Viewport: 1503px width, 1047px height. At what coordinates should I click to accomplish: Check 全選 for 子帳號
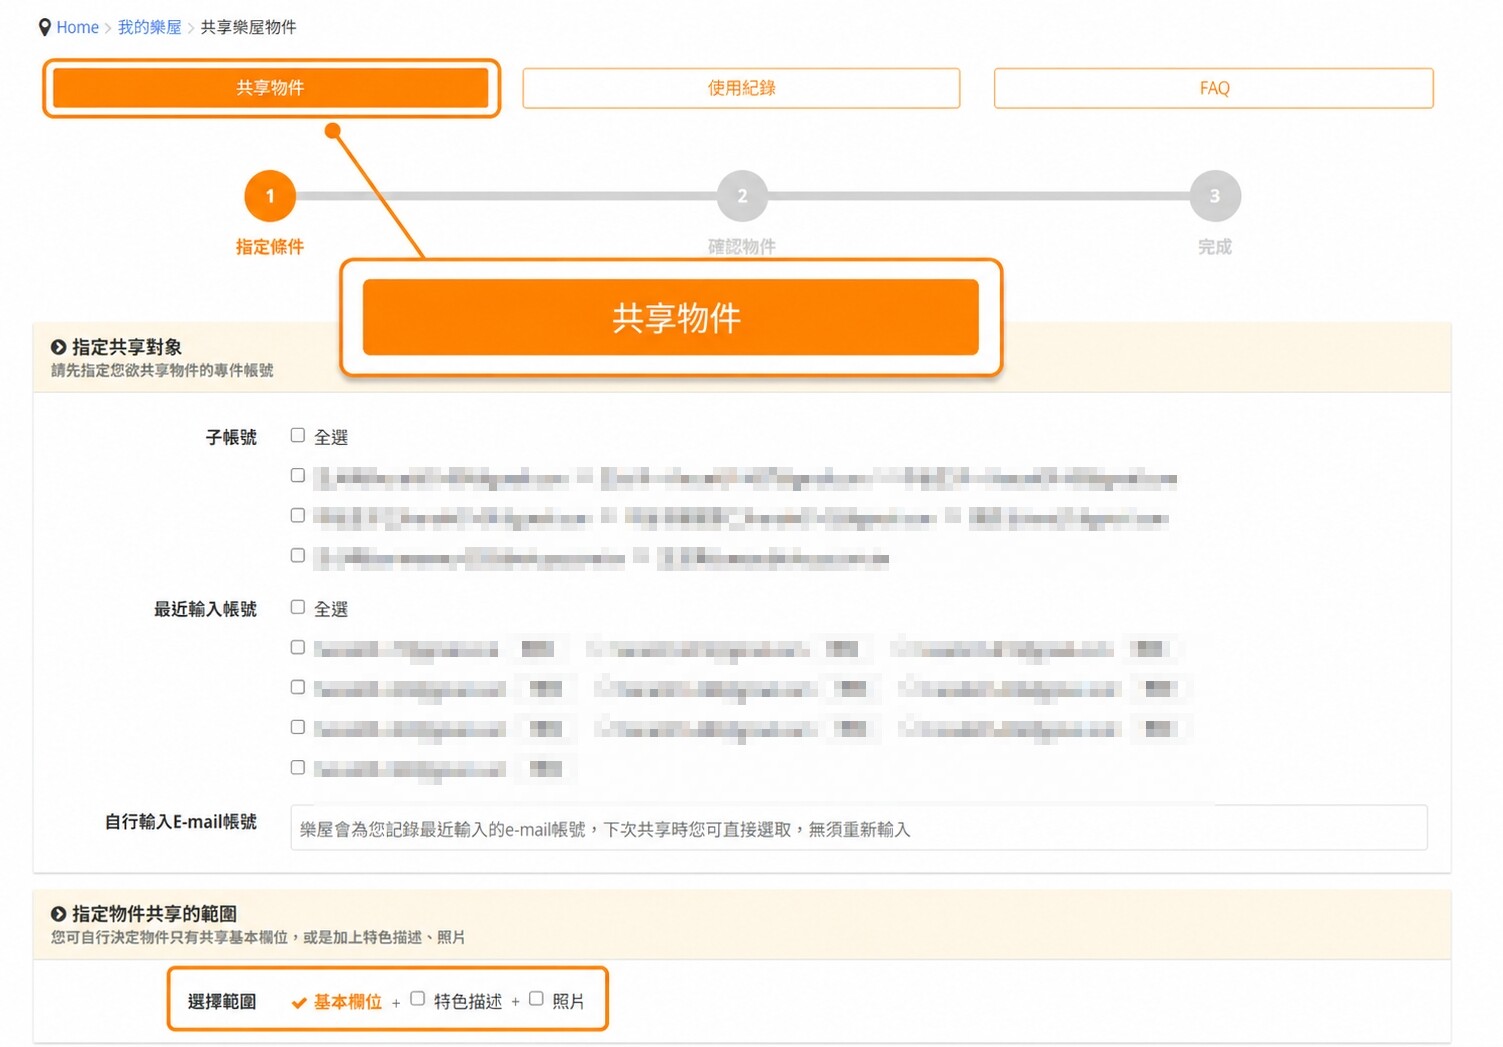pyautogui.click(x=298, y=435)
